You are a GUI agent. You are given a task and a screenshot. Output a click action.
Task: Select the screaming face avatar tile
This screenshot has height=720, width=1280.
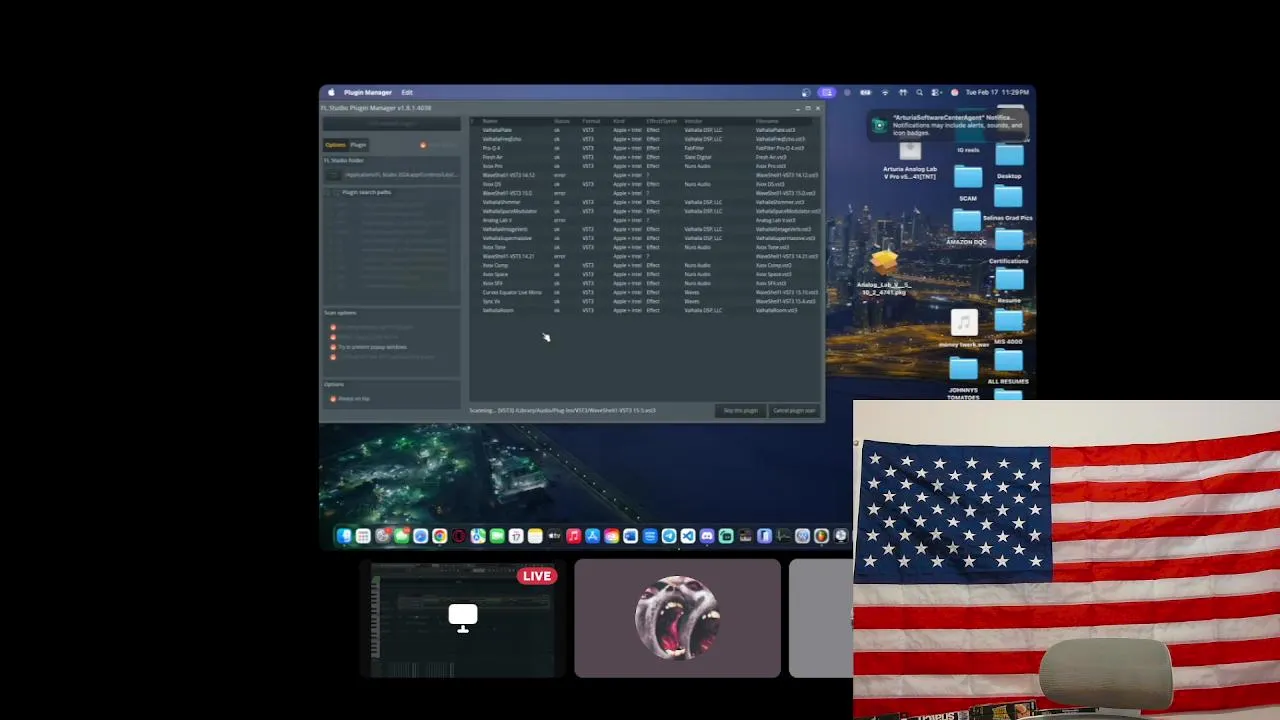click(677, 618)
